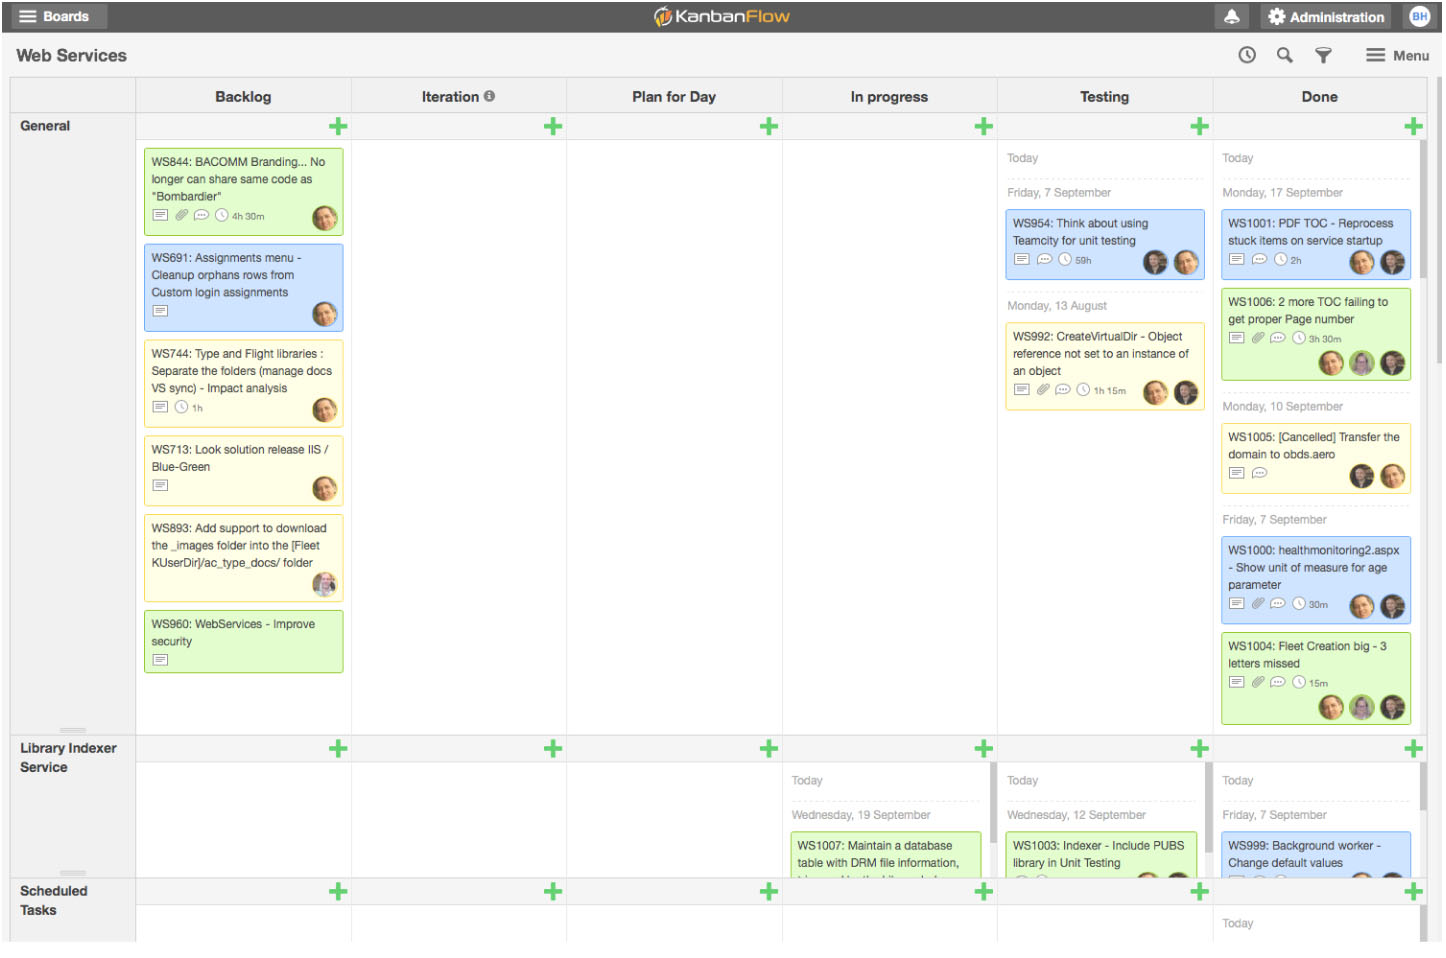The image size is (1446, 958).
Task: Click comment icon on WS954 card
Action: pos(1044,259)
